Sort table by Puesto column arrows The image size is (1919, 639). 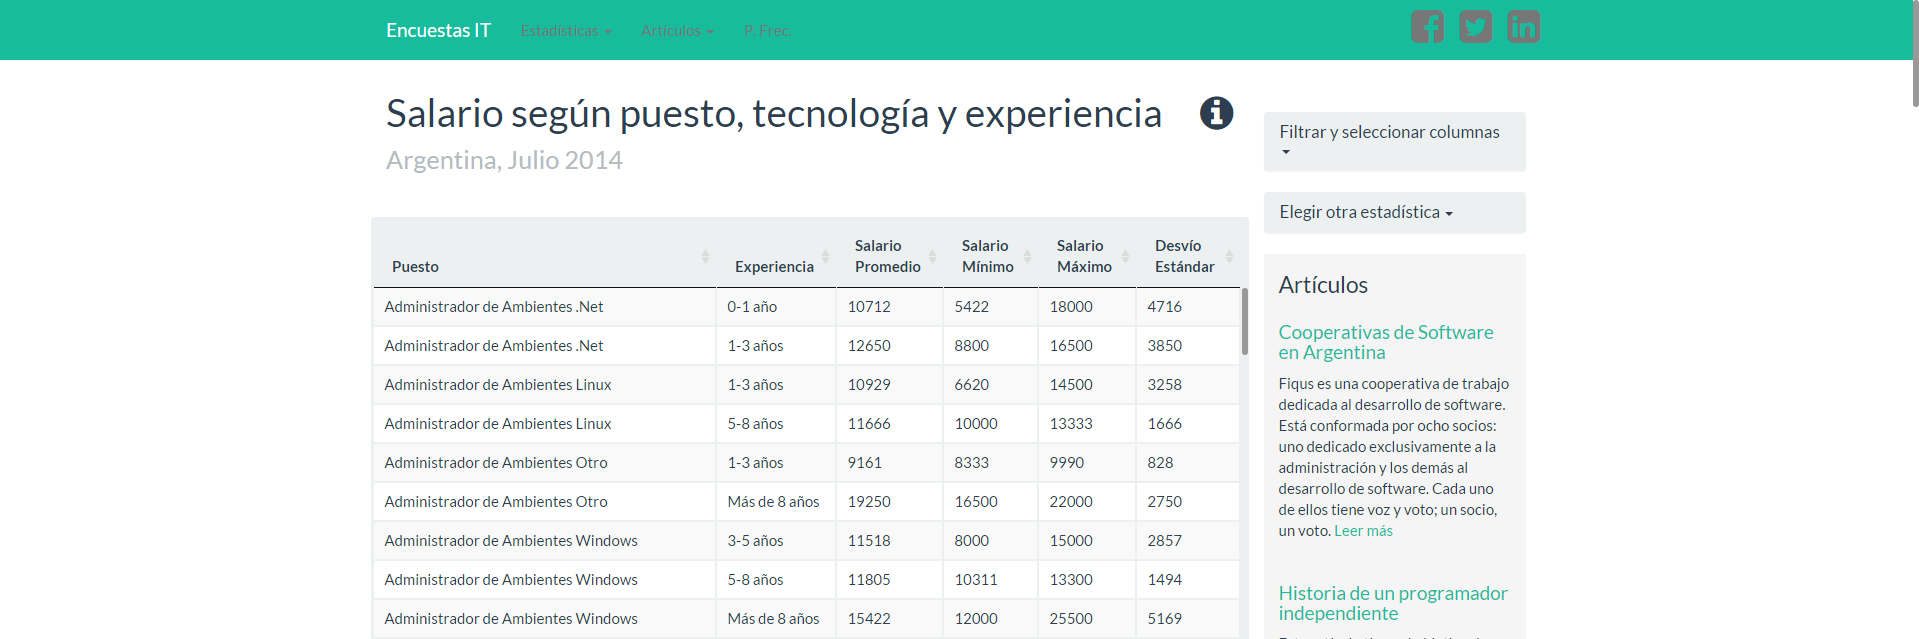point(705,257)
